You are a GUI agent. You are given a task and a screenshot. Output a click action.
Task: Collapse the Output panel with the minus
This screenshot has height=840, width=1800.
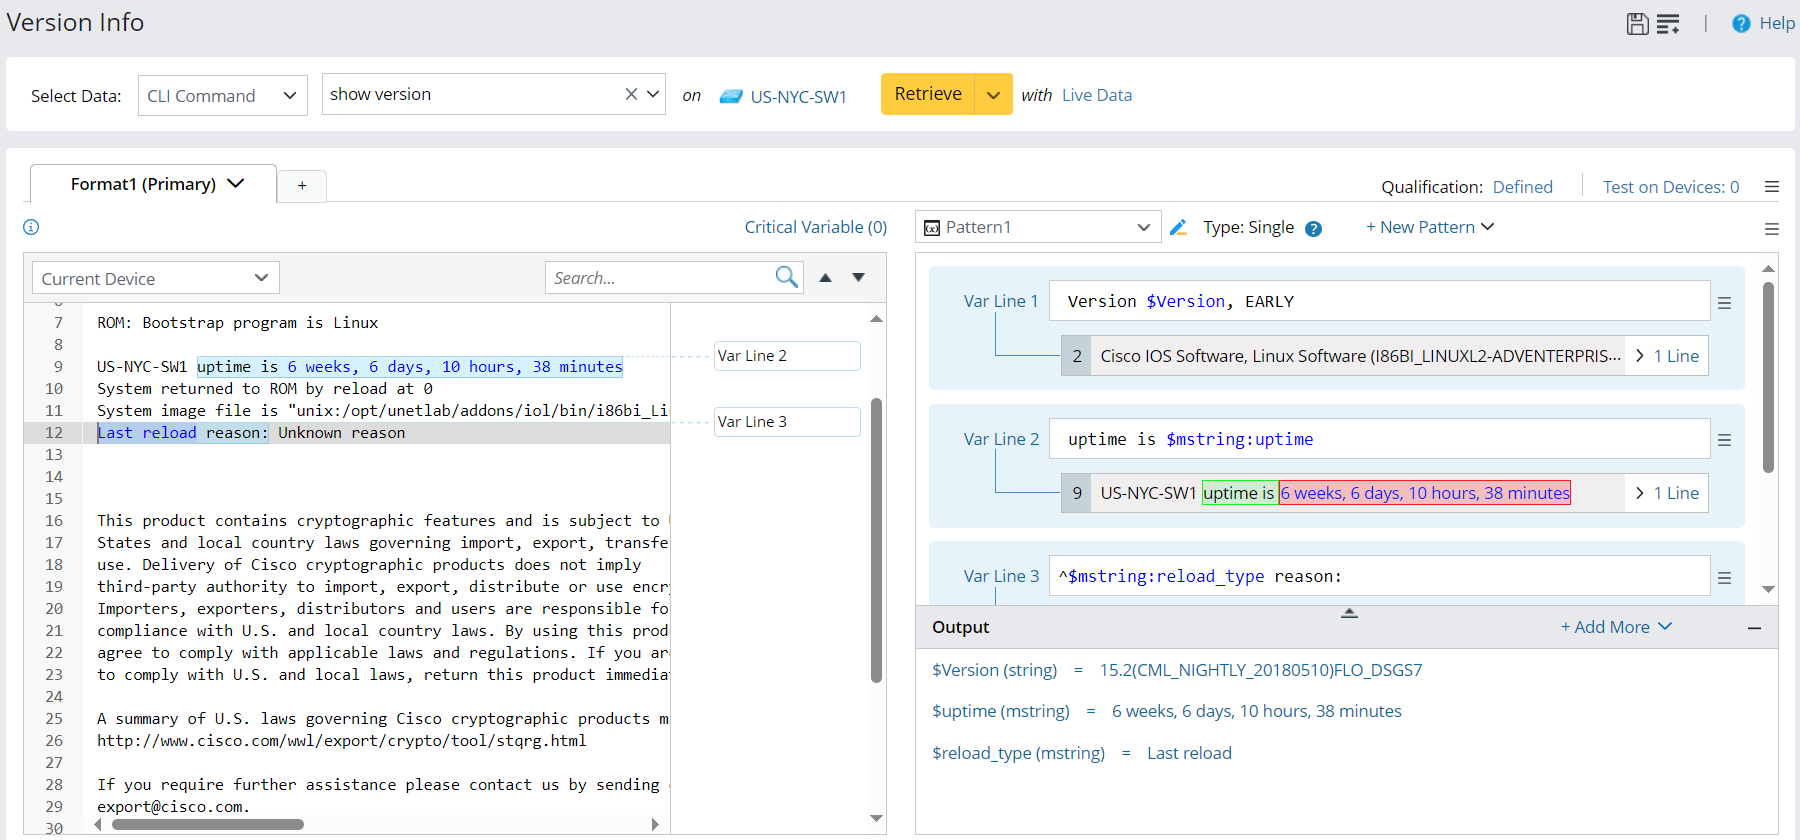(x=1754, y=628)
